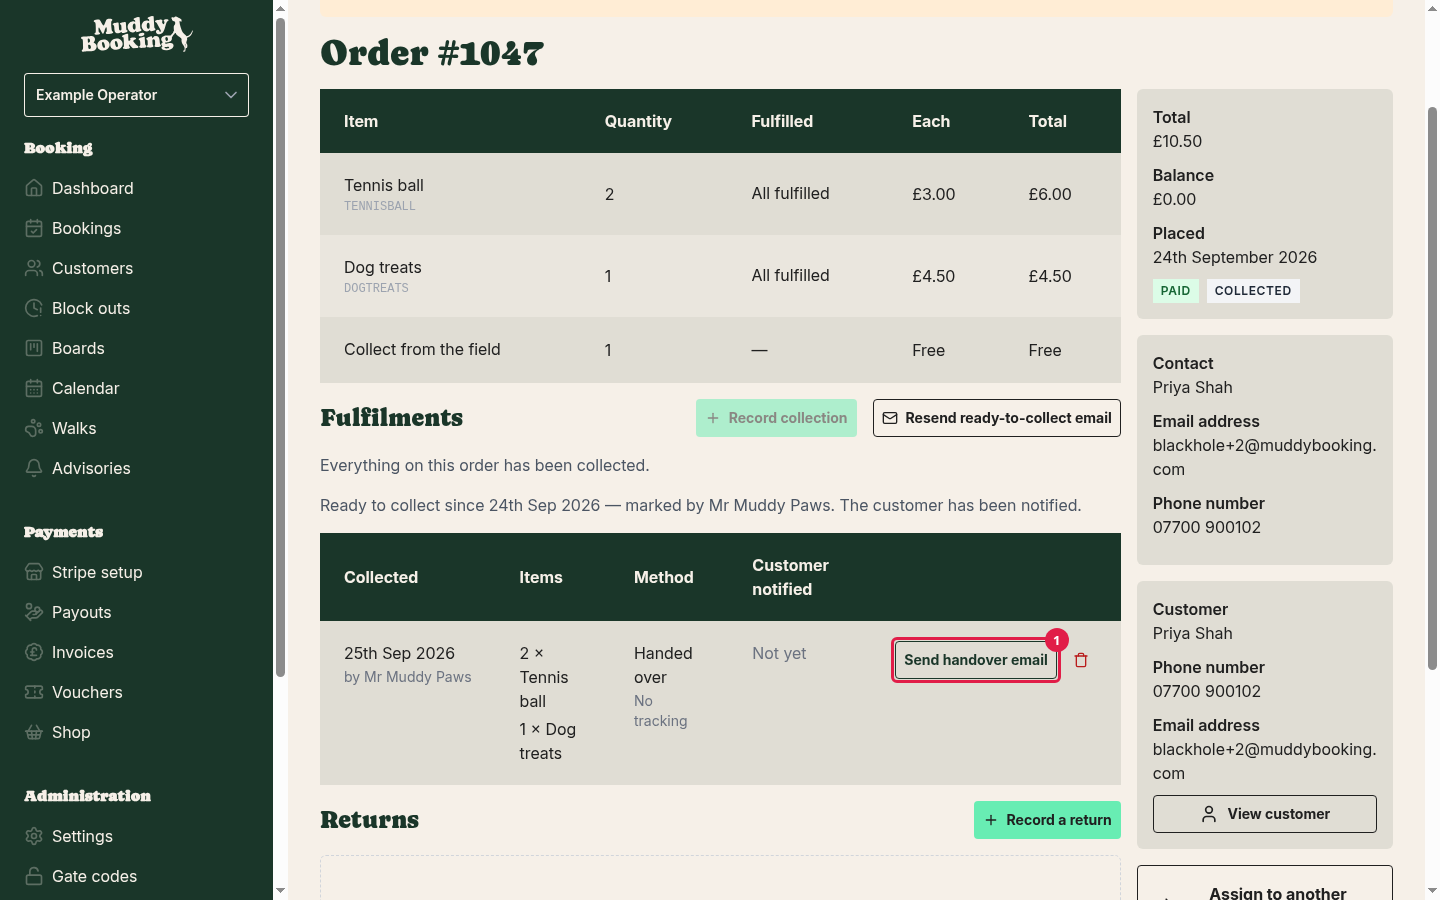Click the Handed over method text

(663, 665)
